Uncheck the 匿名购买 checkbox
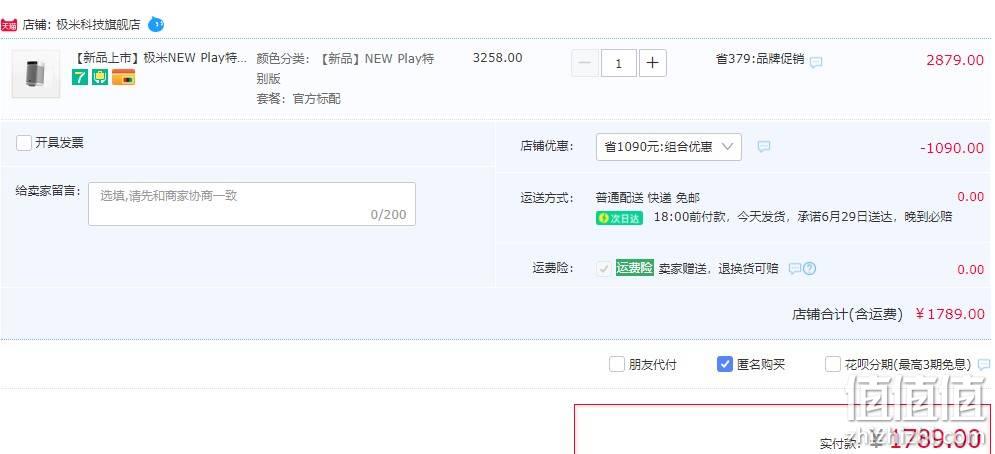This screenshot has width=995, height=454. click(725, 364)
